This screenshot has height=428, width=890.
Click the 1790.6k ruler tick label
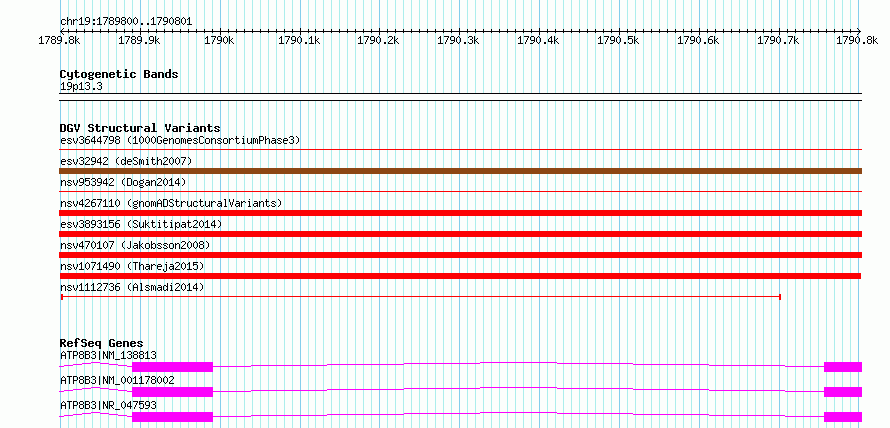[699, 40]
